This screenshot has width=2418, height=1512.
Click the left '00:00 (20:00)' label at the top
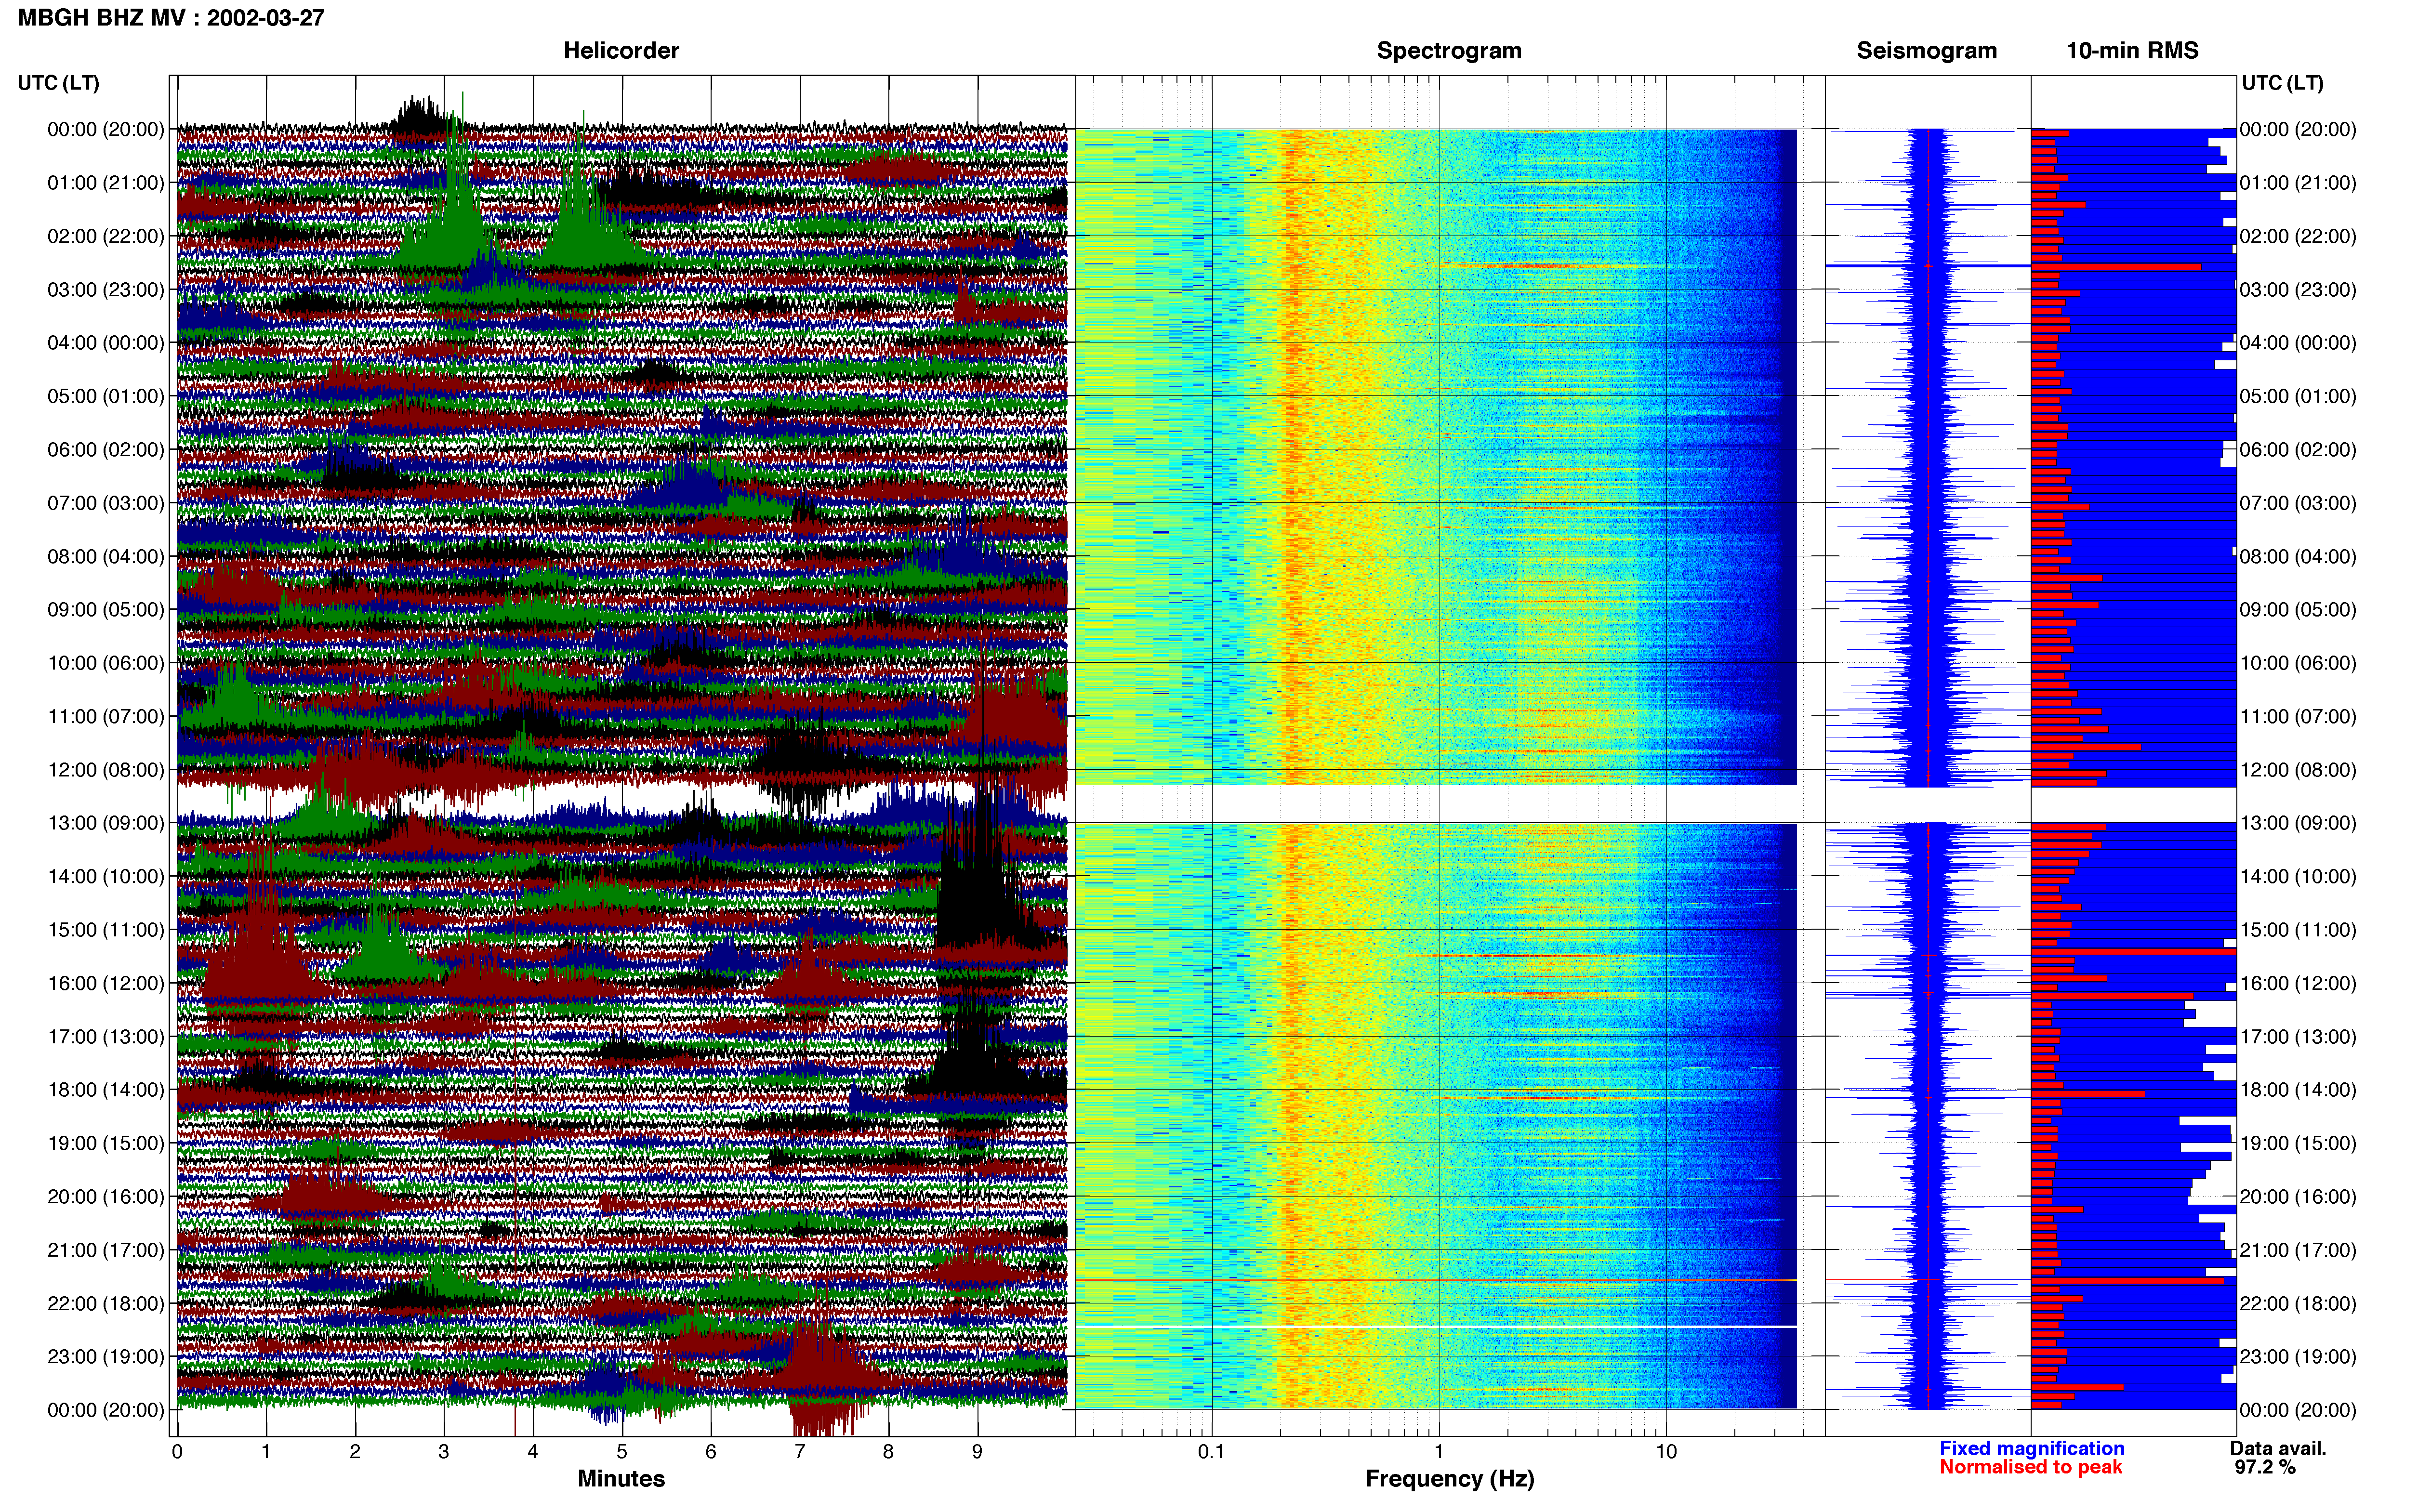click(x=106, y=129)
